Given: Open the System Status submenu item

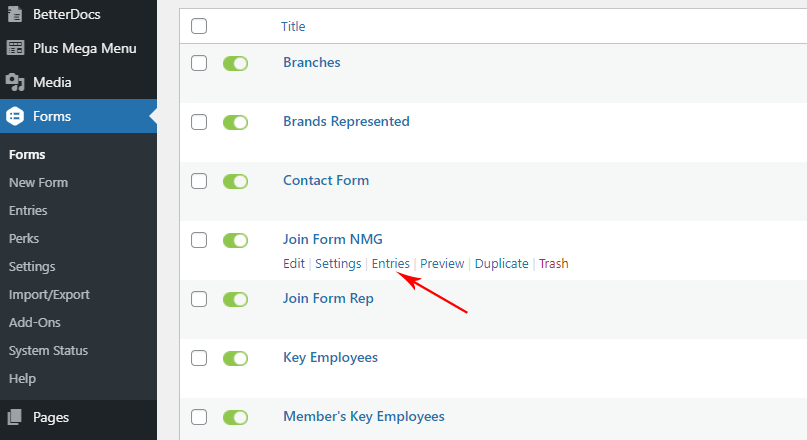Looking at the screenshot, I should [x=48, y=350].
